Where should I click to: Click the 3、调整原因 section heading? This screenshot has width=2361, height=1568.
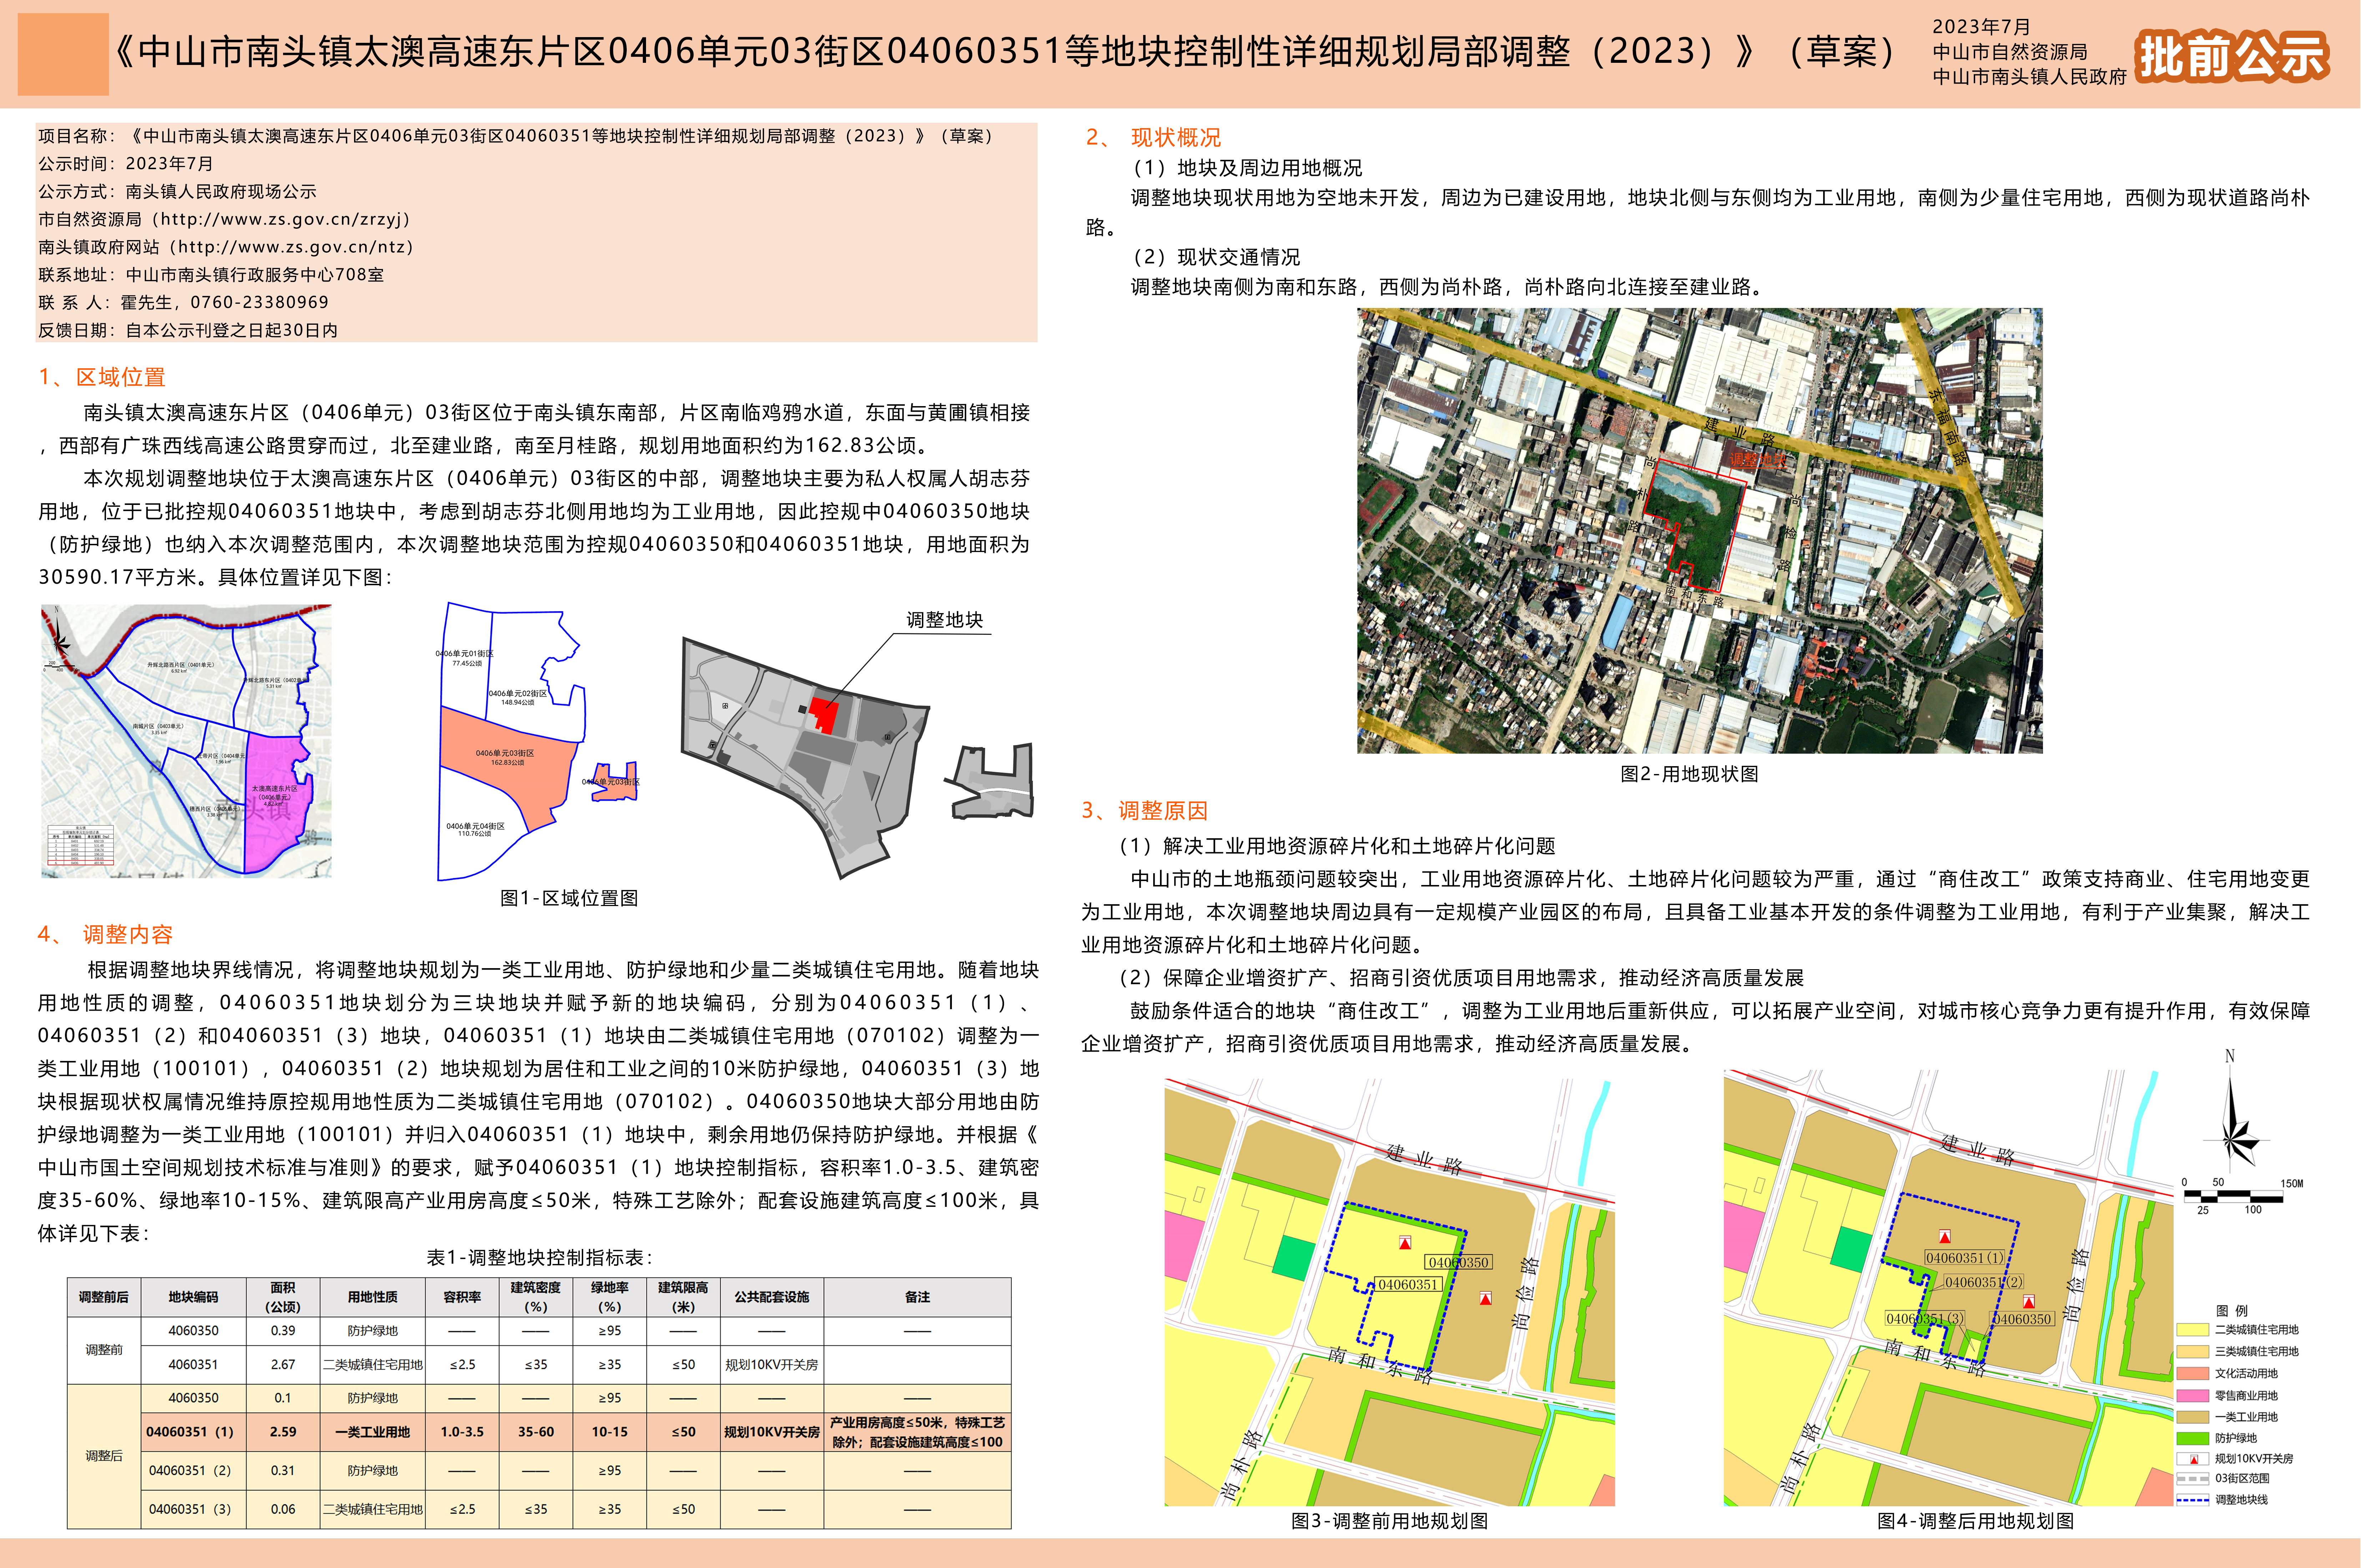(x=1145, y=811)
